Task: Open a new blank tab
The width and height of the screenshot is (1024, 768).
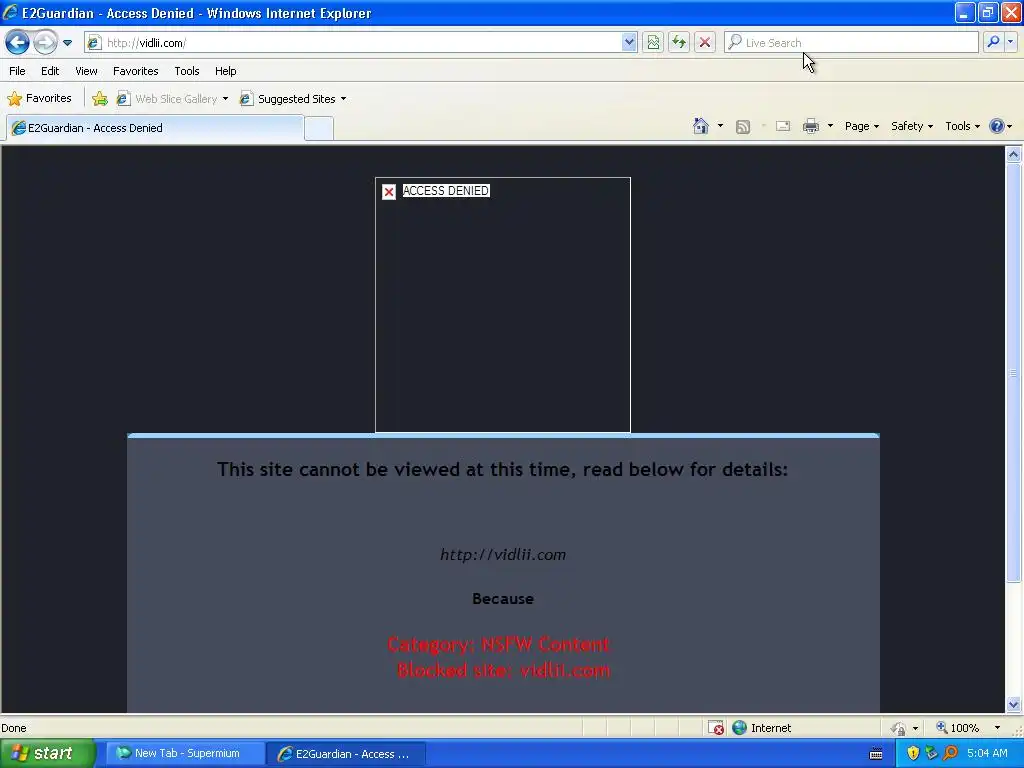Action: (x=319, y=129)
